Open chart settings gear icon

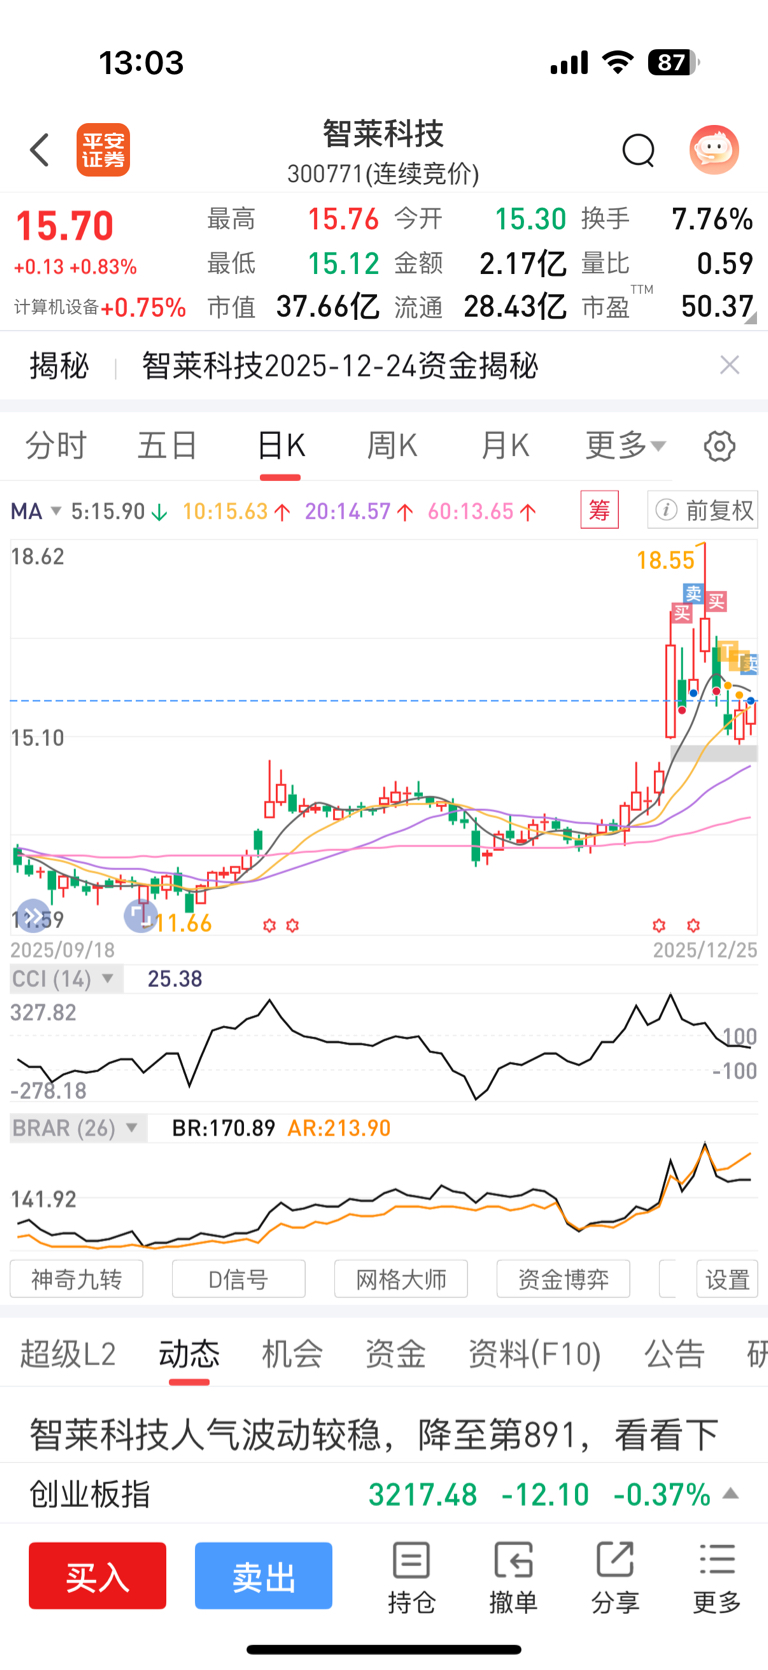(x=719, y=446)
